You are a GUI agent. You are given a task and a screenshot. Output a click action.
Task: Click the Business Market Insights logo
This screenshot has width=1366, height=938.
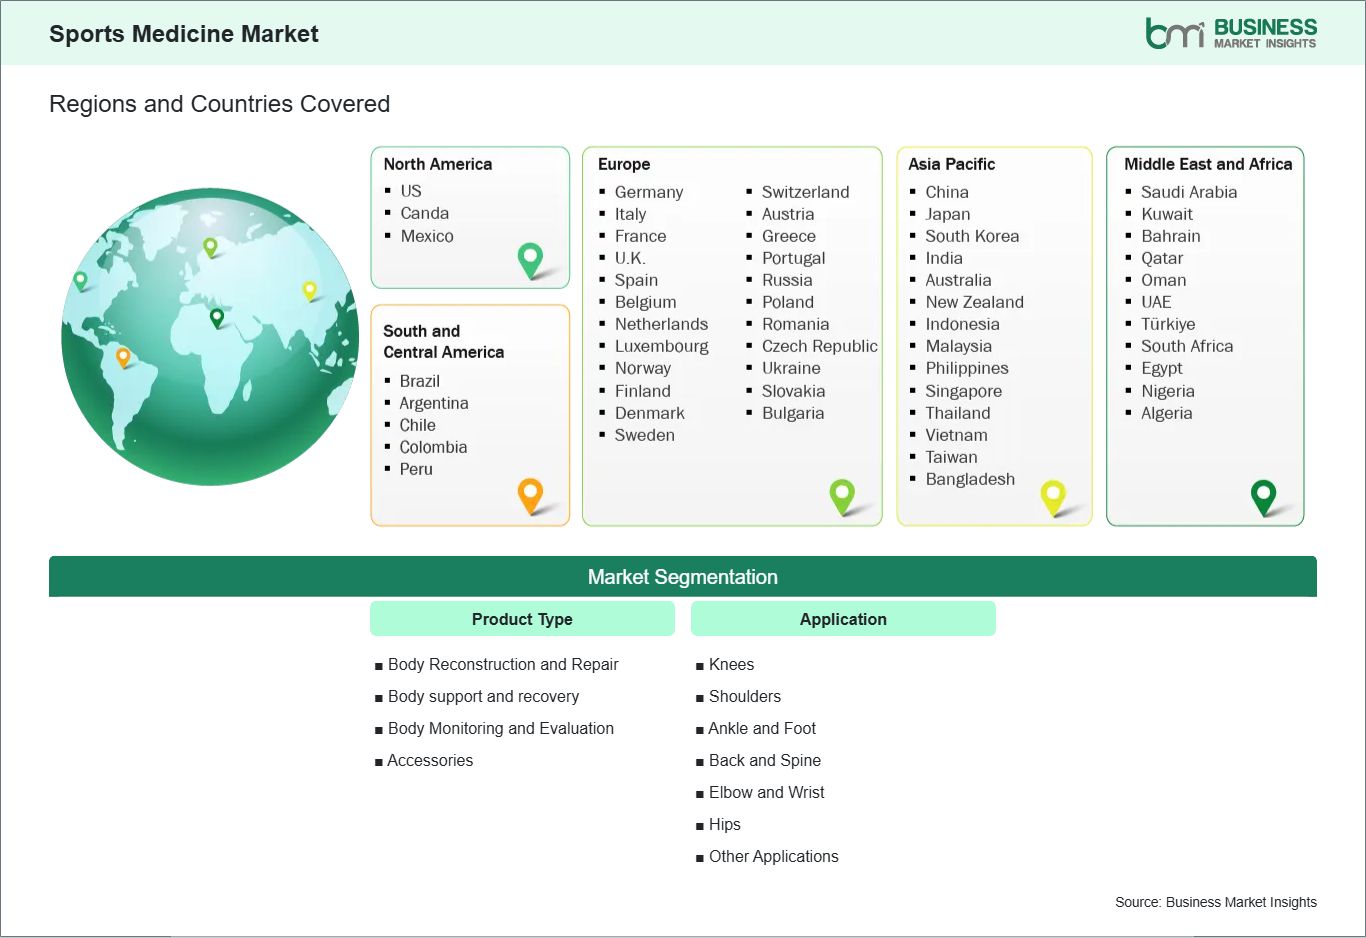coord(1230,33)
